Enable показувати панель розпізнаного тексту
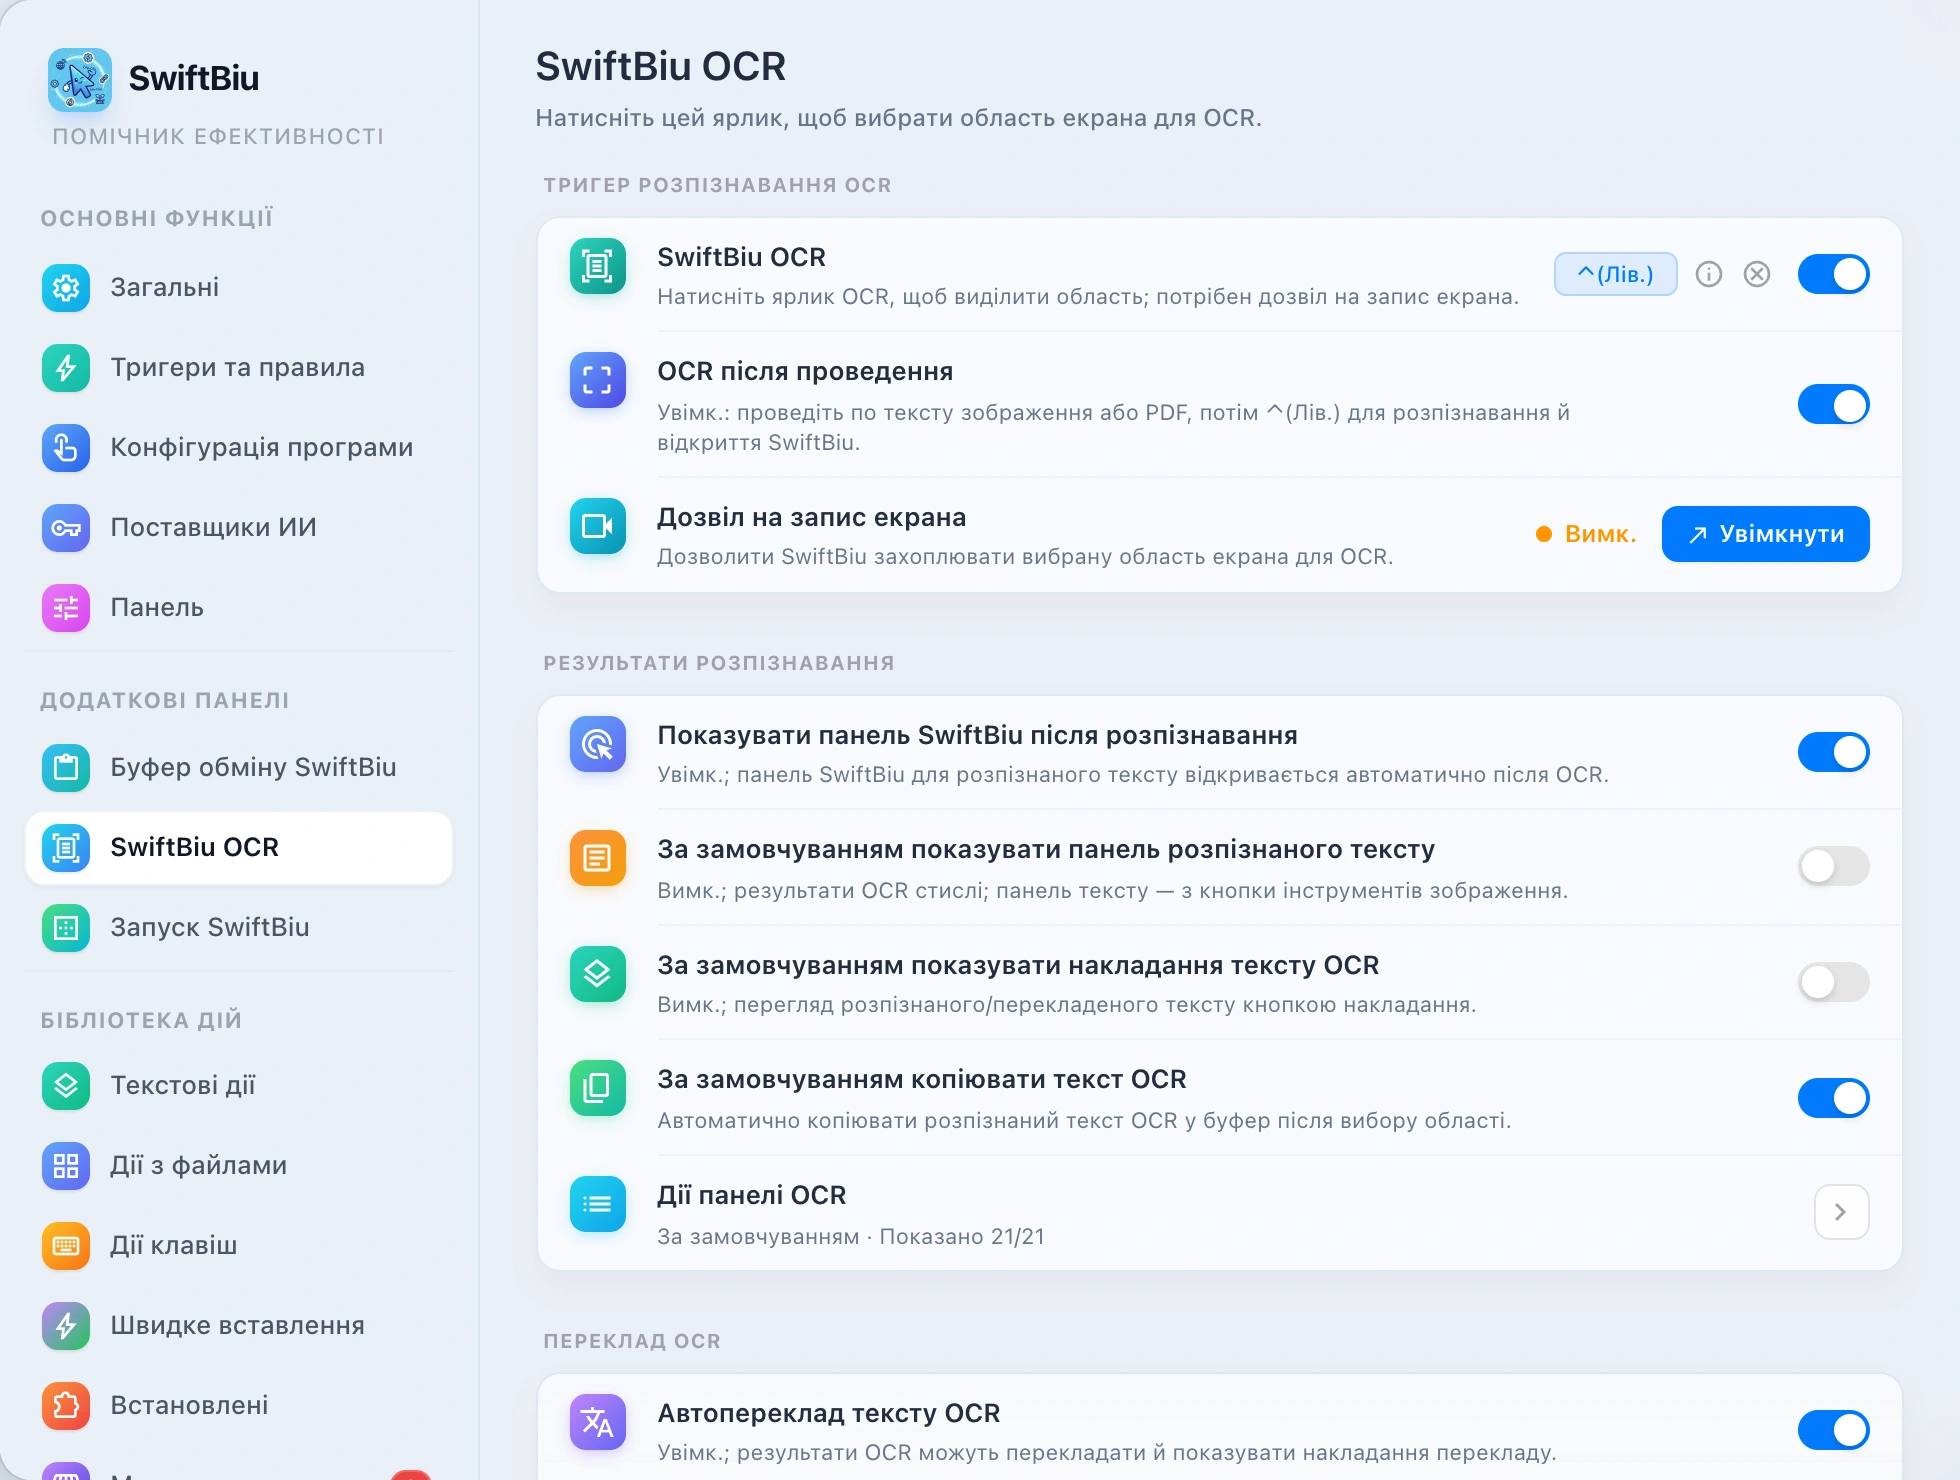 click(1834, 866)
